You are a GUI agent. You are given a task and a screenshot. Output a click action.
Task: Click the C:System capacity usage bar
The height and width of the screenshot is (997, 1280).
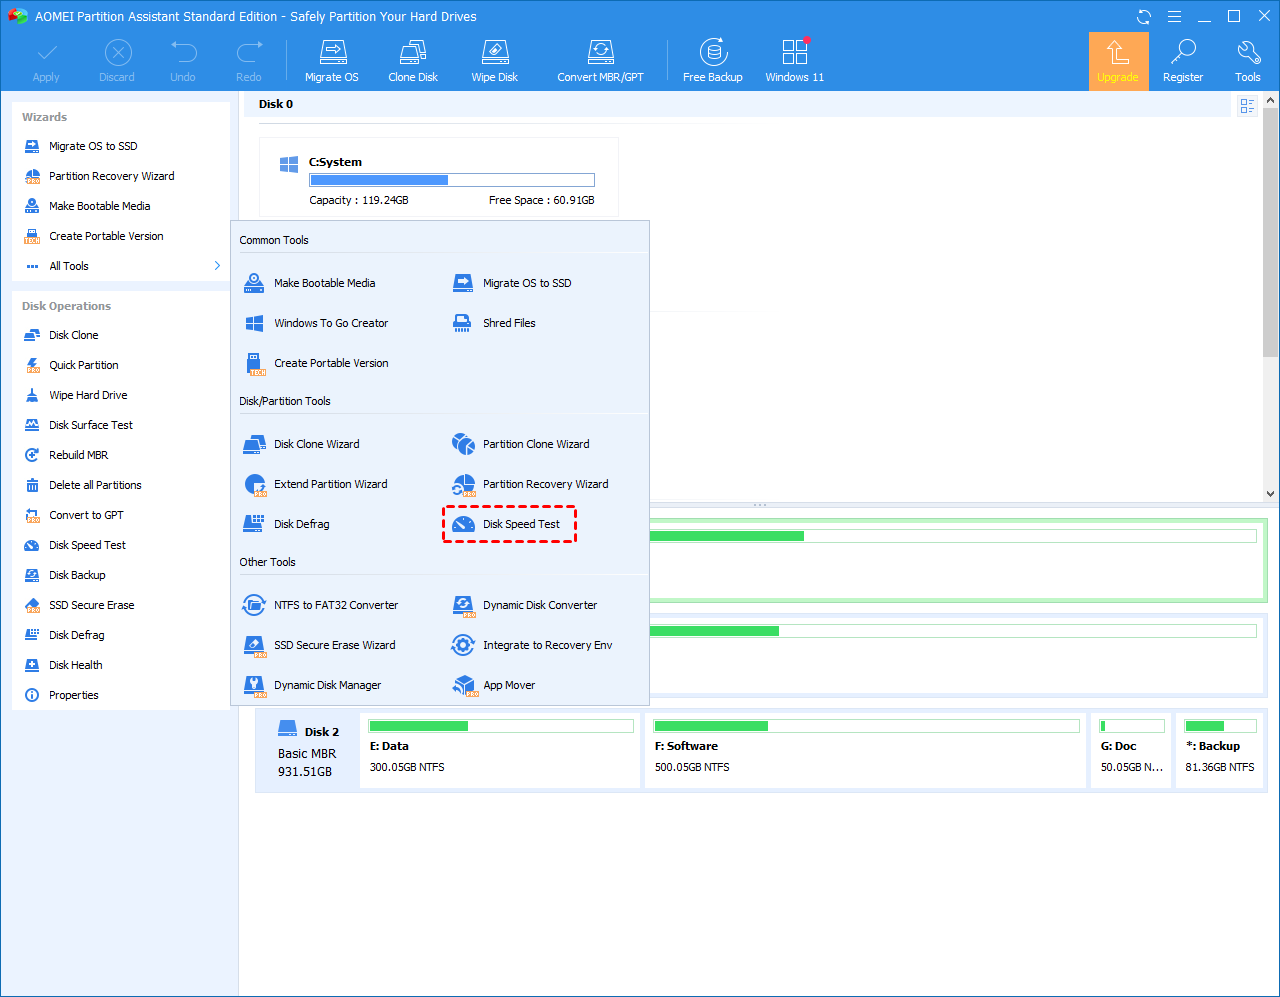click(x=452, y=180)
